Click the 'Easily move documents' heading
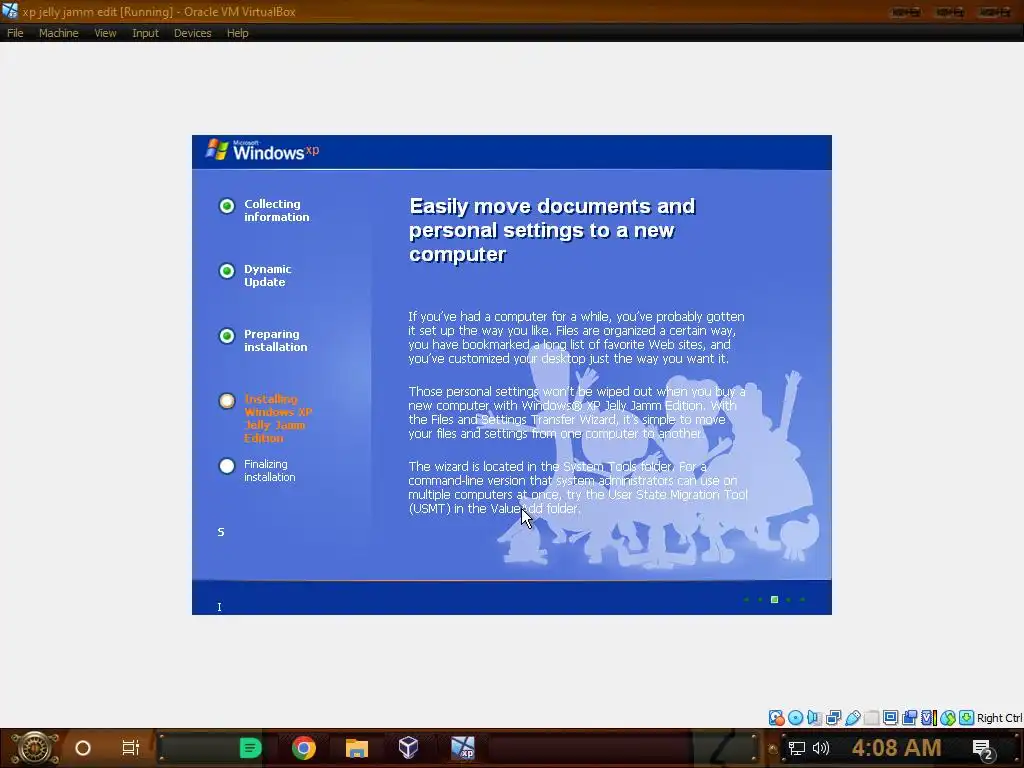Viewport: 1024px width, 768px height. pos(552,230)
